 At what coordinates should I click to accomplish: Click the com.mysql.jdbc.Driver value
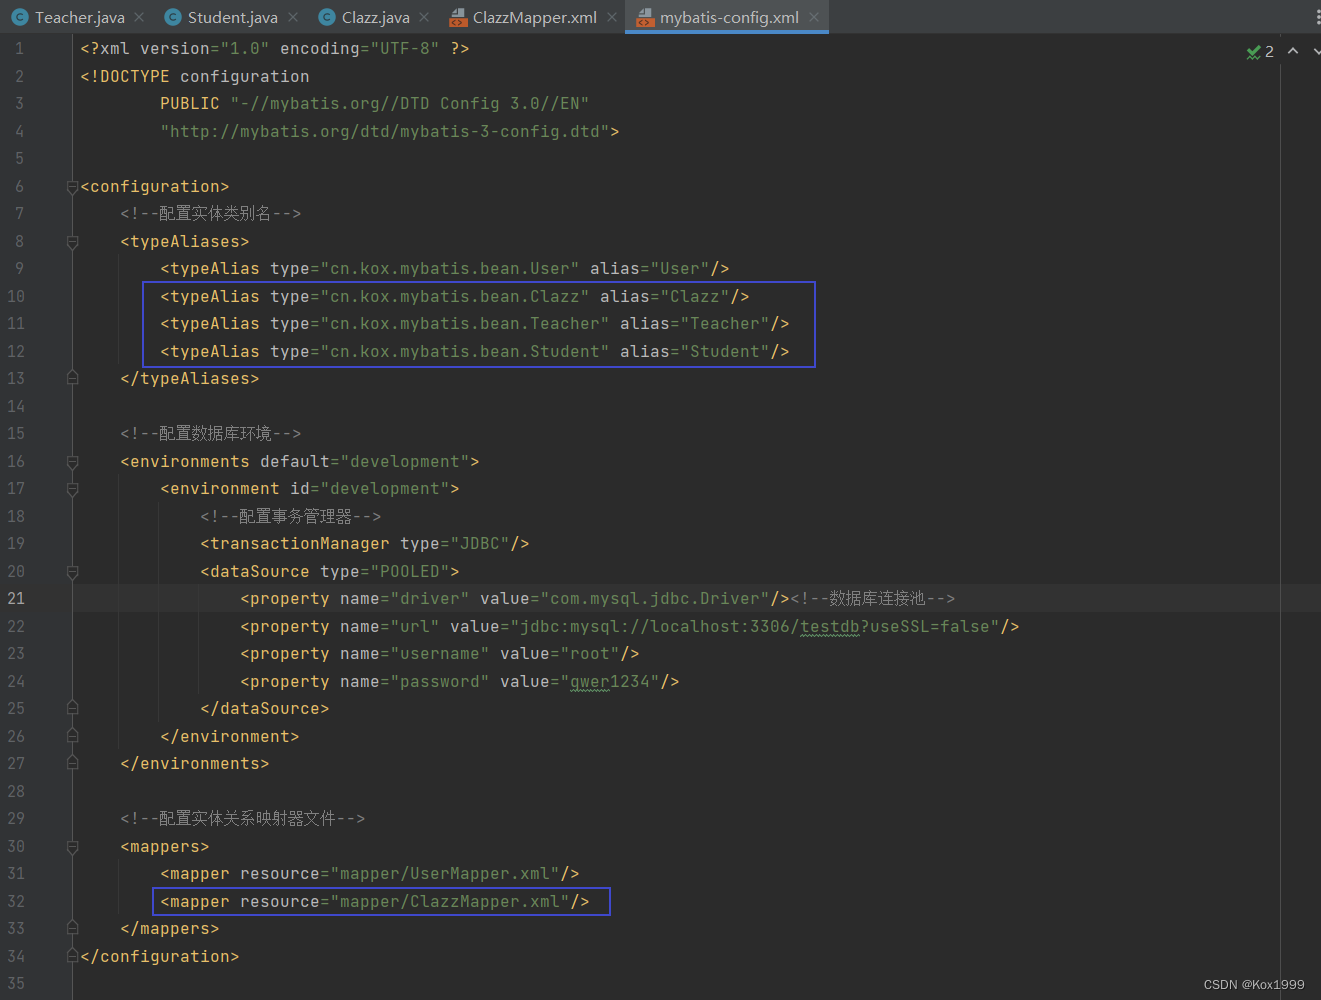click(x=655, y=598)
